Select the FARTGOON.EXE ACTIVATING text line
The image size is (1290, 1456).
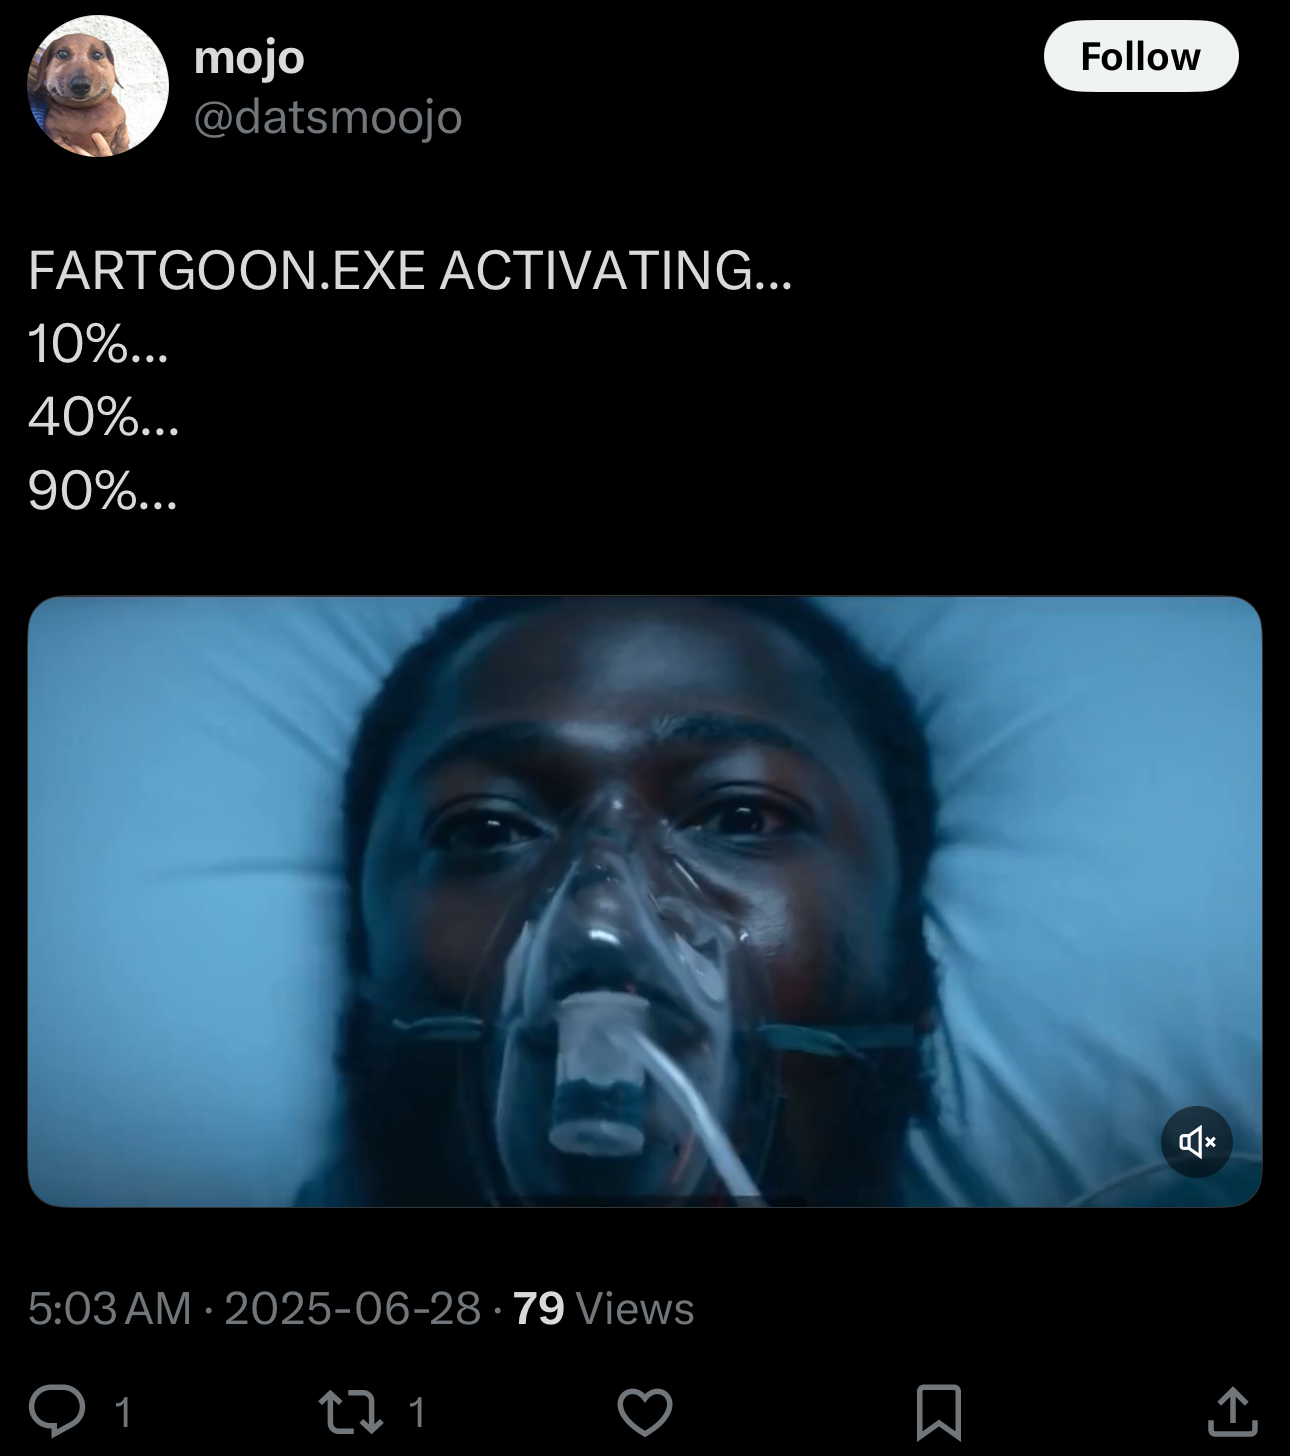coord(410,270)
